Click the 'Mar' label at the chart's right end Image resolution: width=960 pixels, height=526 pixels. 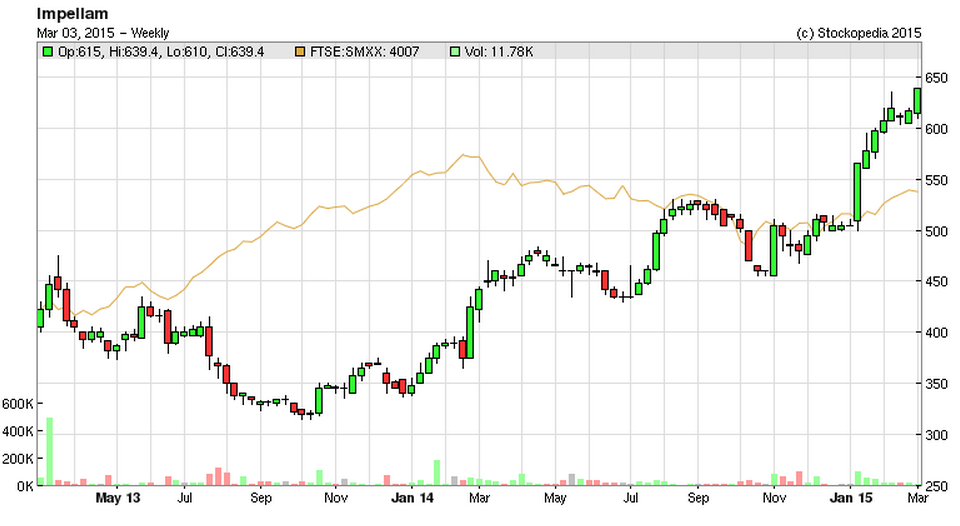(918, 498)
